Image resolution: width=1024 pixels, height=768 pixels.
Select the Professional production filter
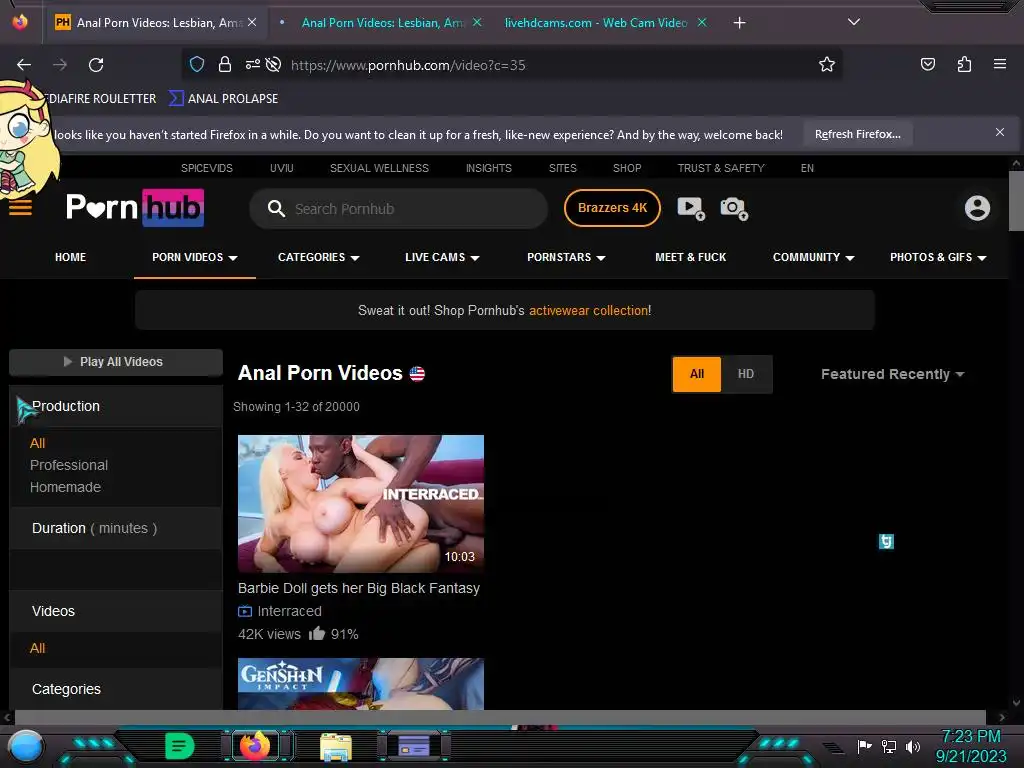click(69, 465)
